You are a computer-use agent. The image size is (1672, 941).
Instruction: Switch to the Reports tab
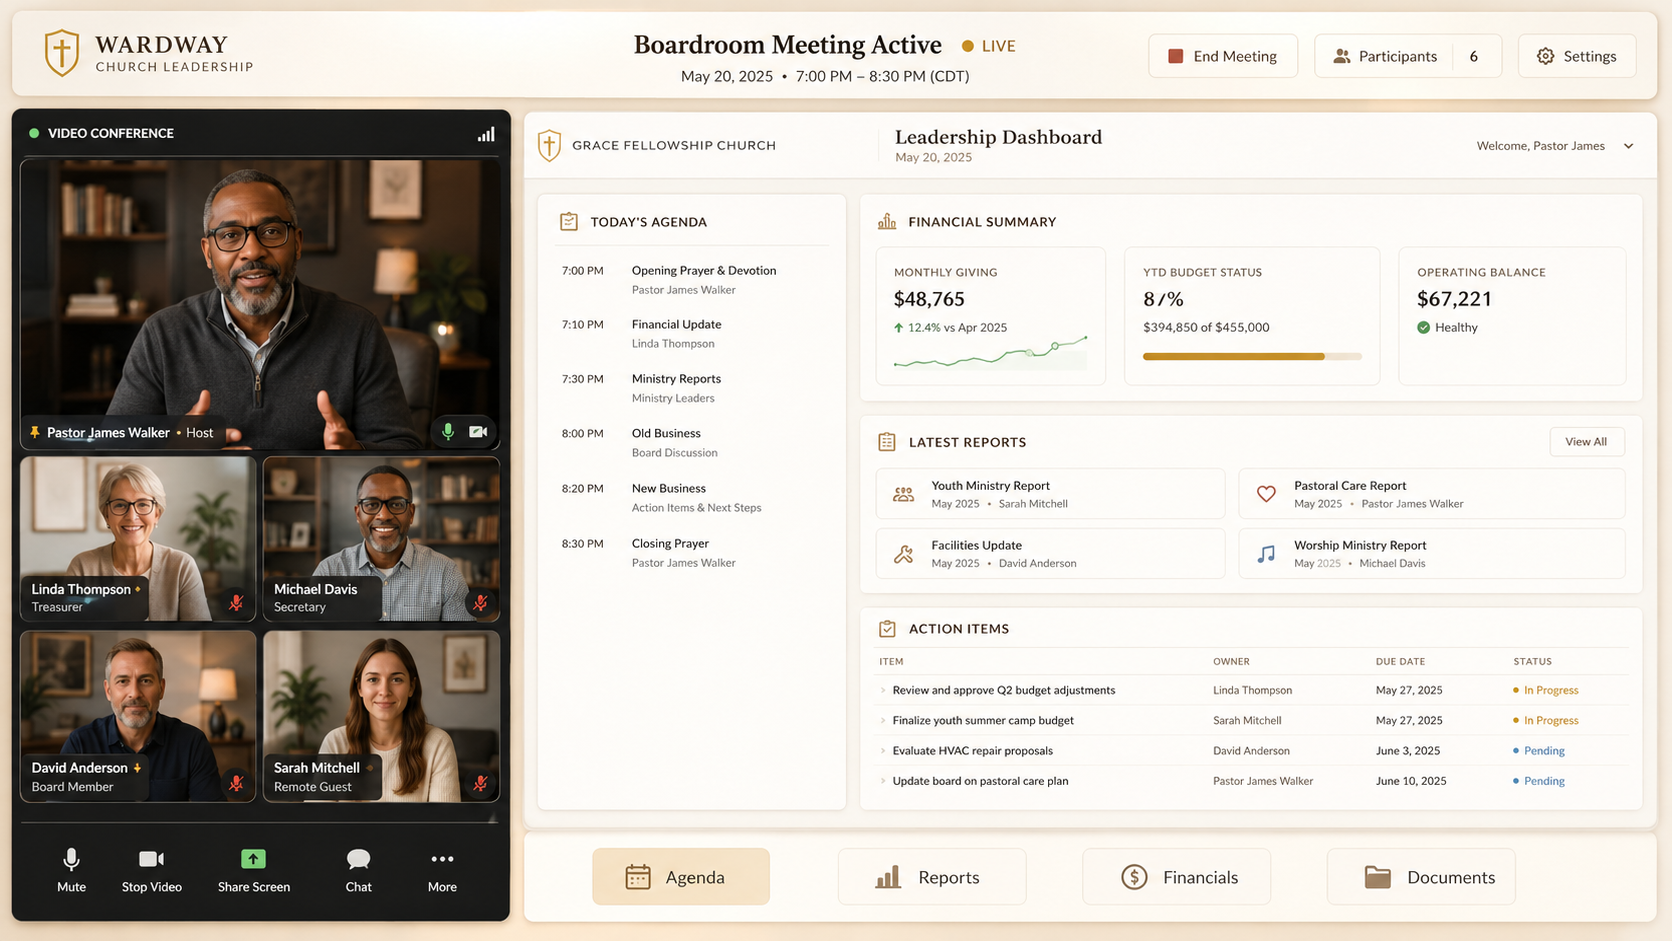coord(932,877)
